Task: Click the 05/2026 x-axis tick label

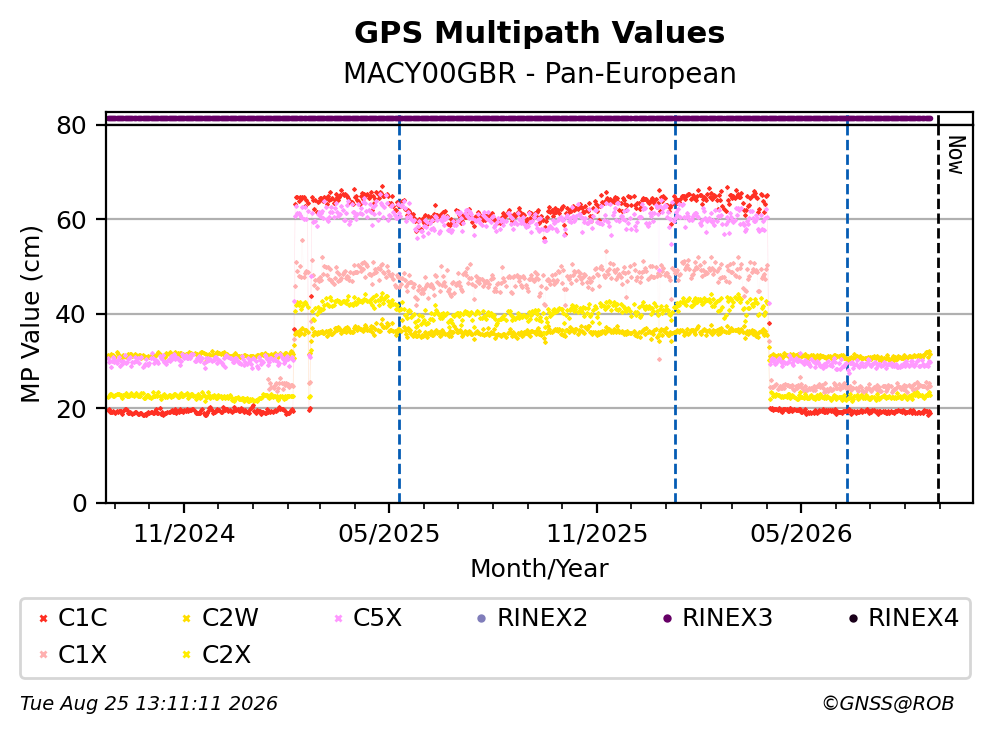Action: [801, 534]
